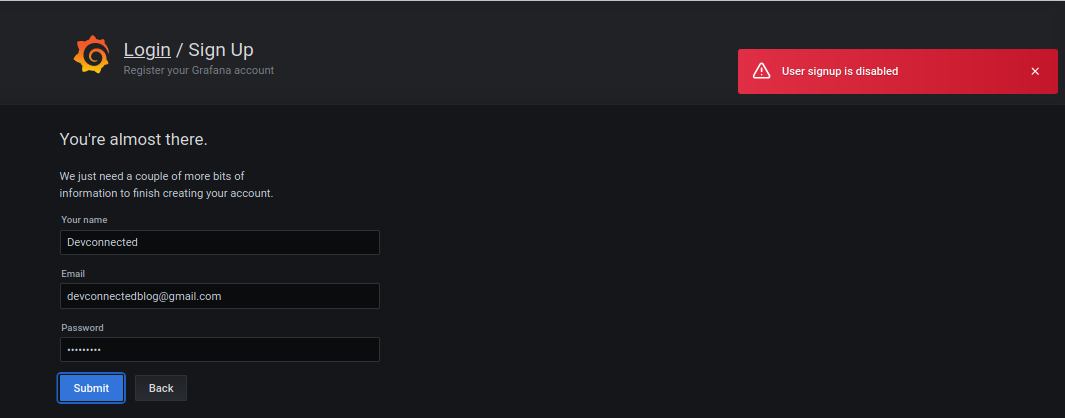Go back using the Back button
The image size is (1065, 418).
(161, 388)
